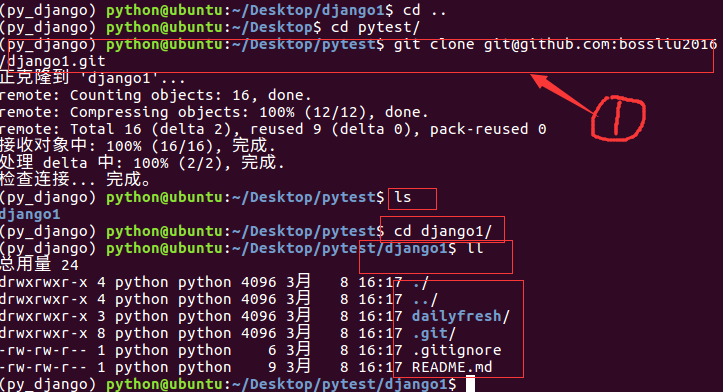Click the 'dailyfresh/' directory entry
Screen dimensions: 723x392
click(x=461, y=316)
